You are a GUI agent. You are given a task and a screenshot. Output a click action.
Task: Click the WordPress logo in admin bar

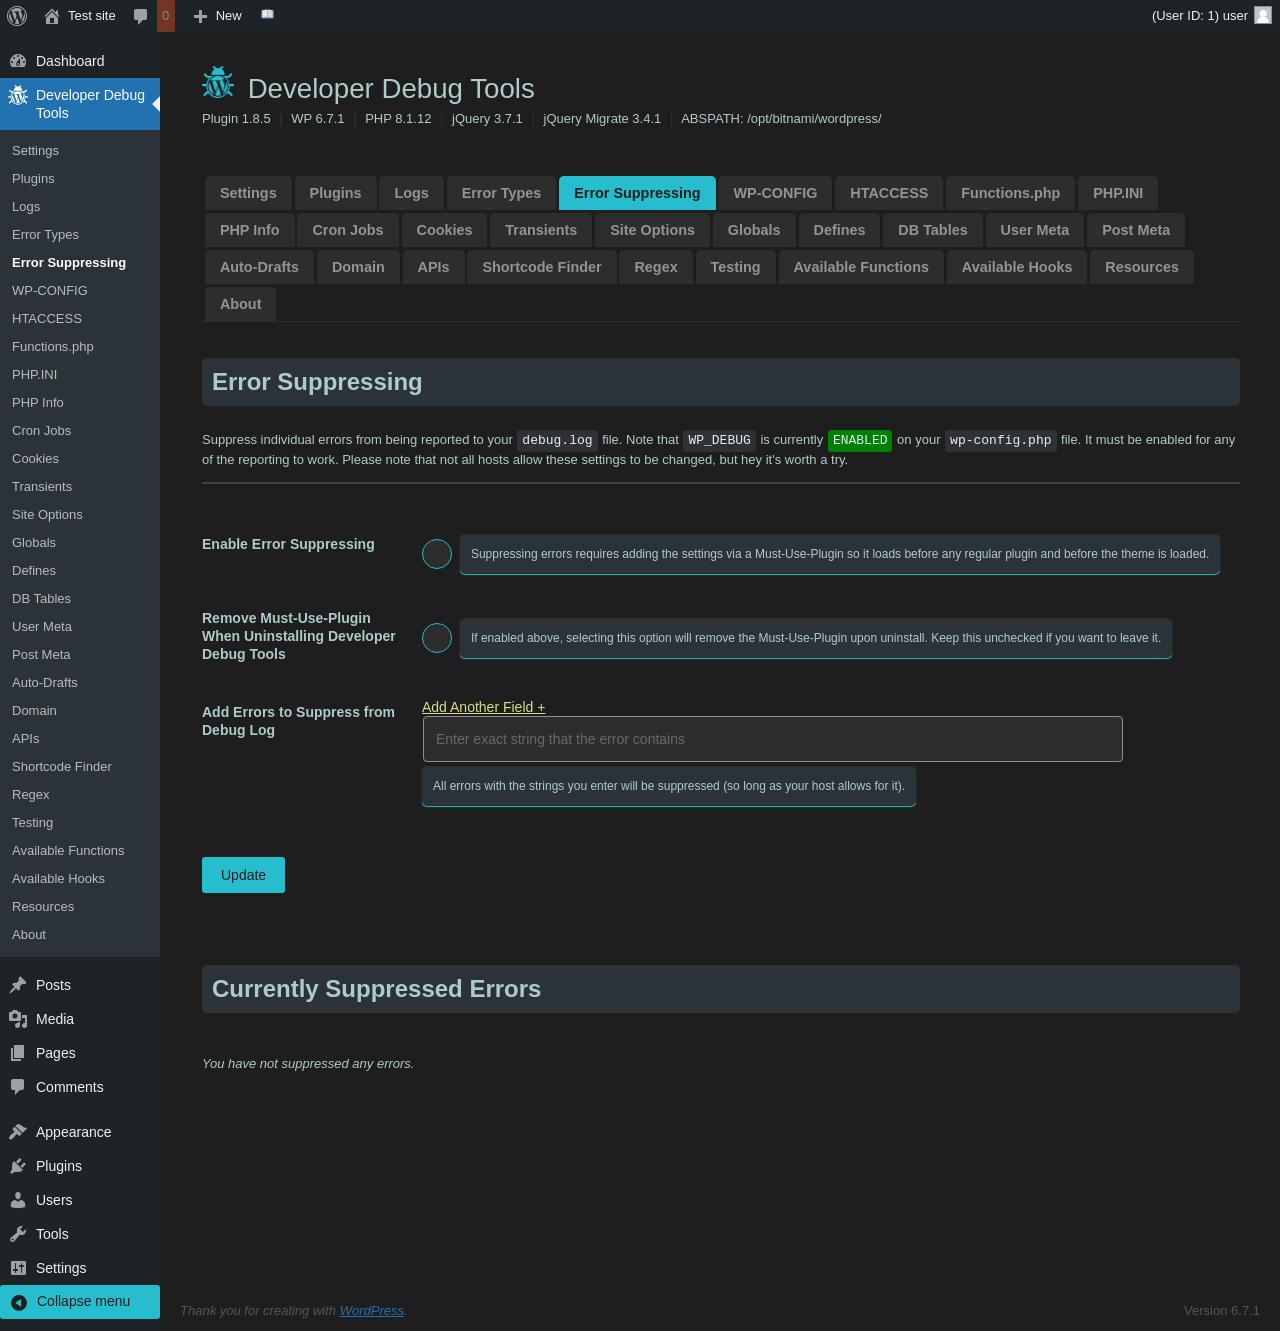(x=17, y=16)
